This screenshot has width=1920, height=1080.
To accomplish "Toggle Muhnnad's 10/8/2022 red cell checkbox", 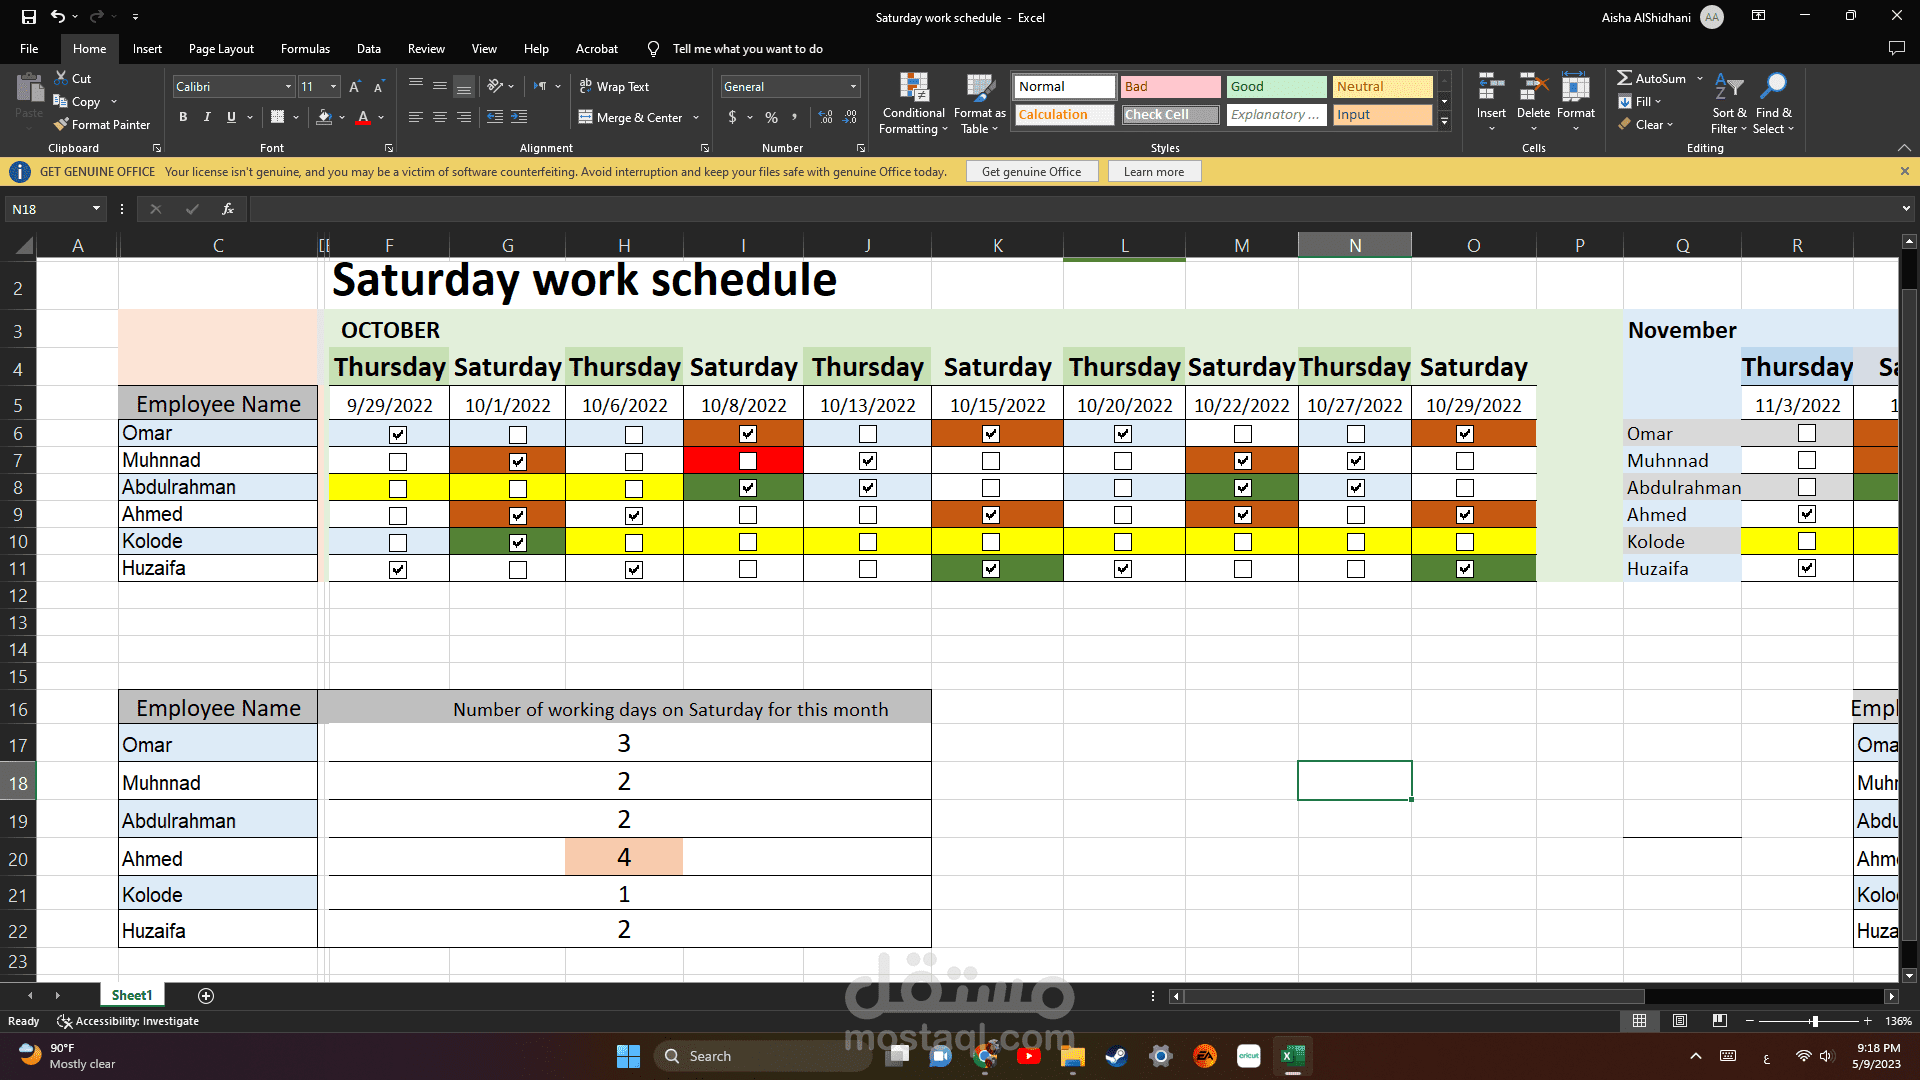I will [x=748, y=461].
